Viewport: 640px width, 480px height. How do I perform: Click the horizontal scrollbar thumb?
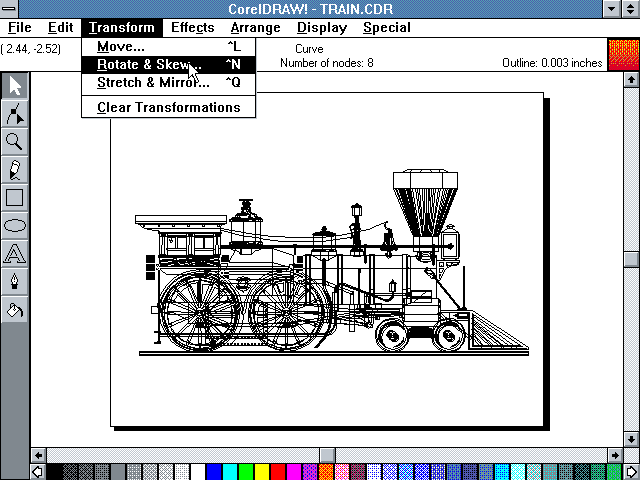pos(327,455)
